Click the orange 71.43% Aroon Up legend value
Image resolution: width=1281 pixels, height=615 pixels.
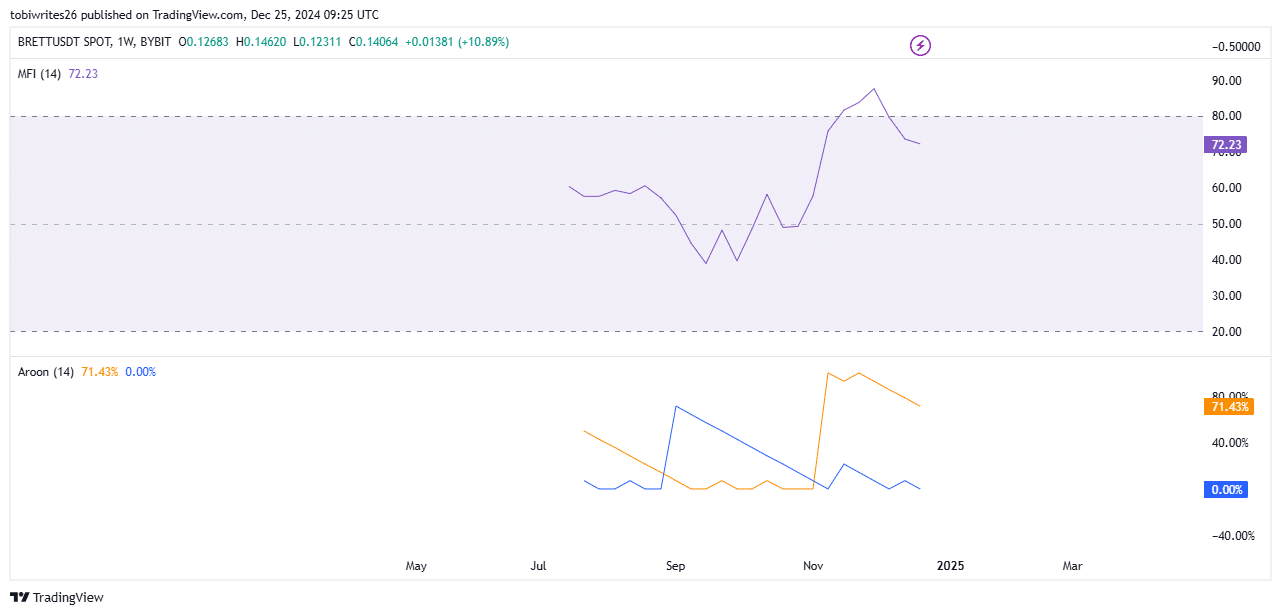(x=99, y=372)
